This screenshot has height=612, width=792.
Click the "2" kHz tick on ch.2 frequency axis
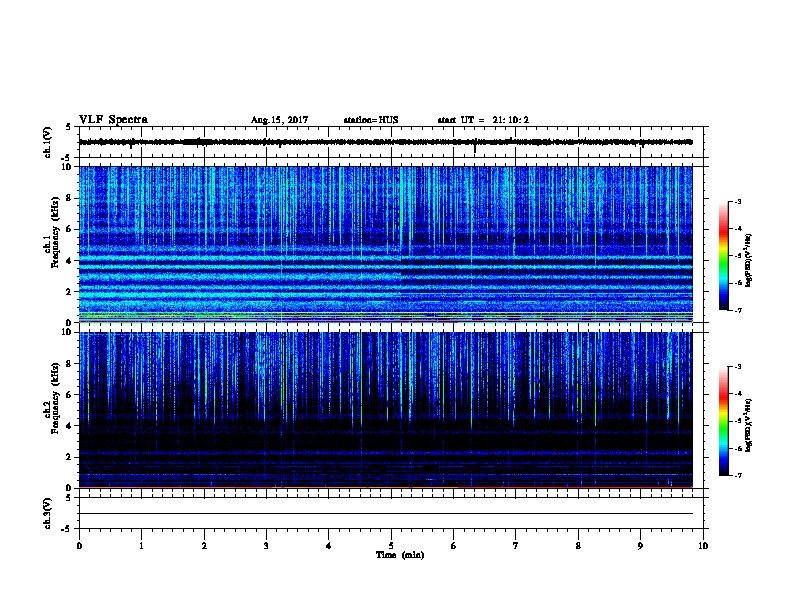tap(69, 457)
